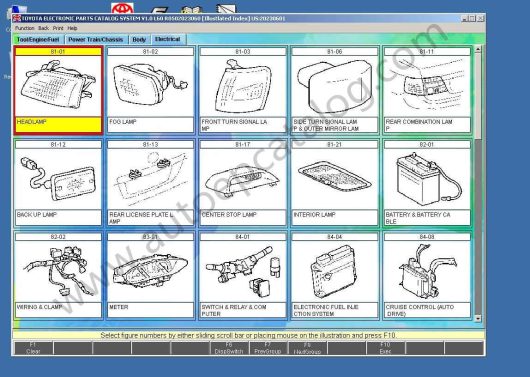Viewport: 530px width, 377px height.
Task: Open the Body tab
Action: click(139, 40)
